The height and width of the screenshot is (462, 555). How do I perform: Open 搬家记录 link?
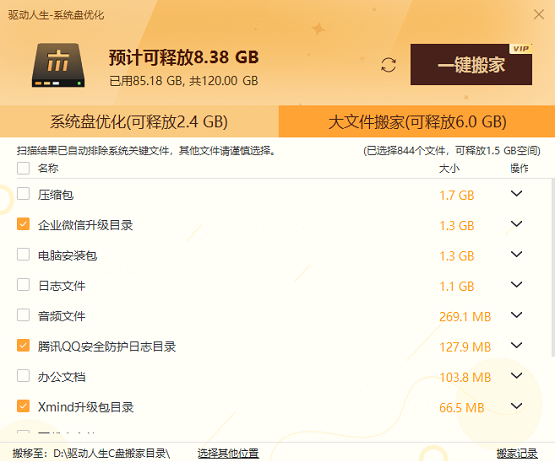[517, 453]
